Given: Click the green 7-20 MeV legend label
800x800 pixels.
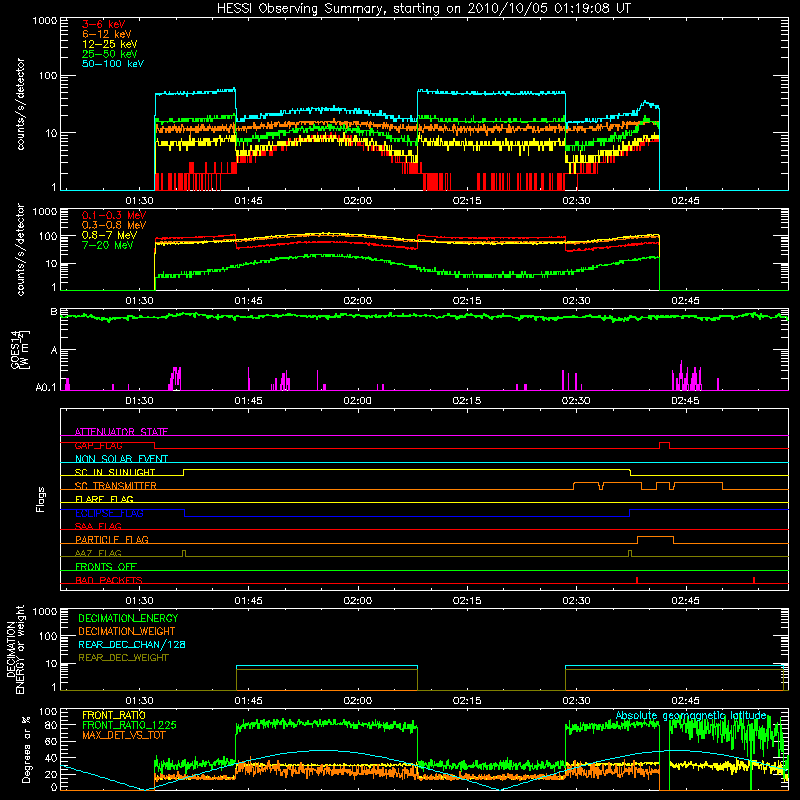Looking at the screenshot, I should [x=108, y=245].
